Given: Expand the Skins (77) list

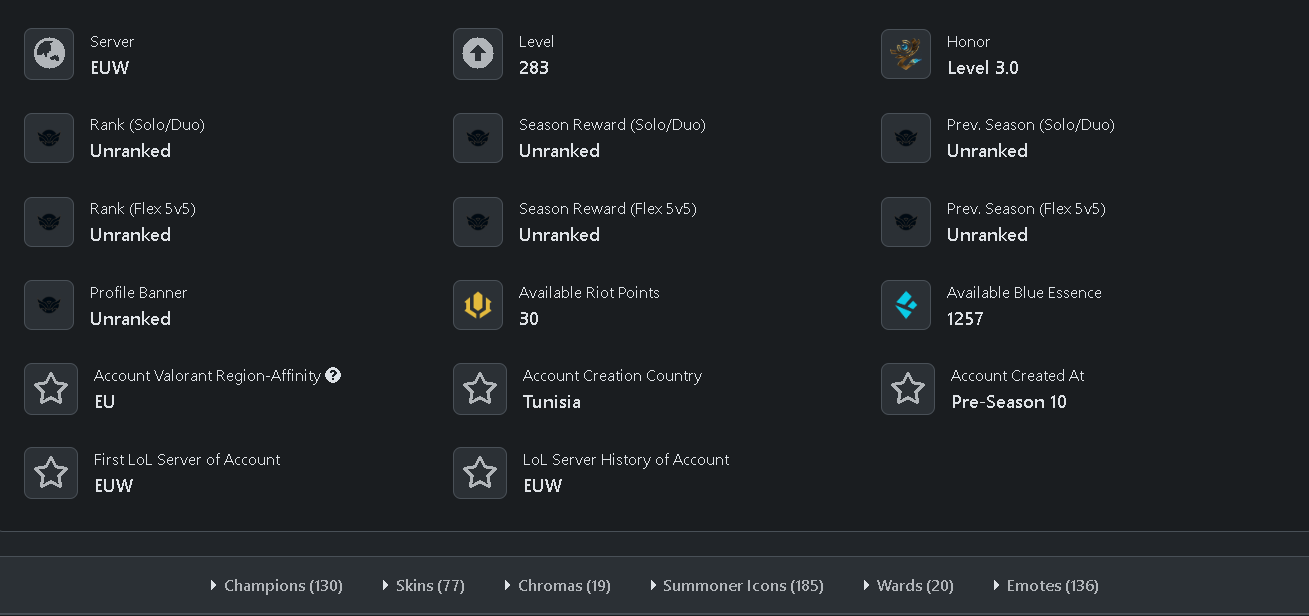Looking at the screenshot, I should [x=423, y=585].
